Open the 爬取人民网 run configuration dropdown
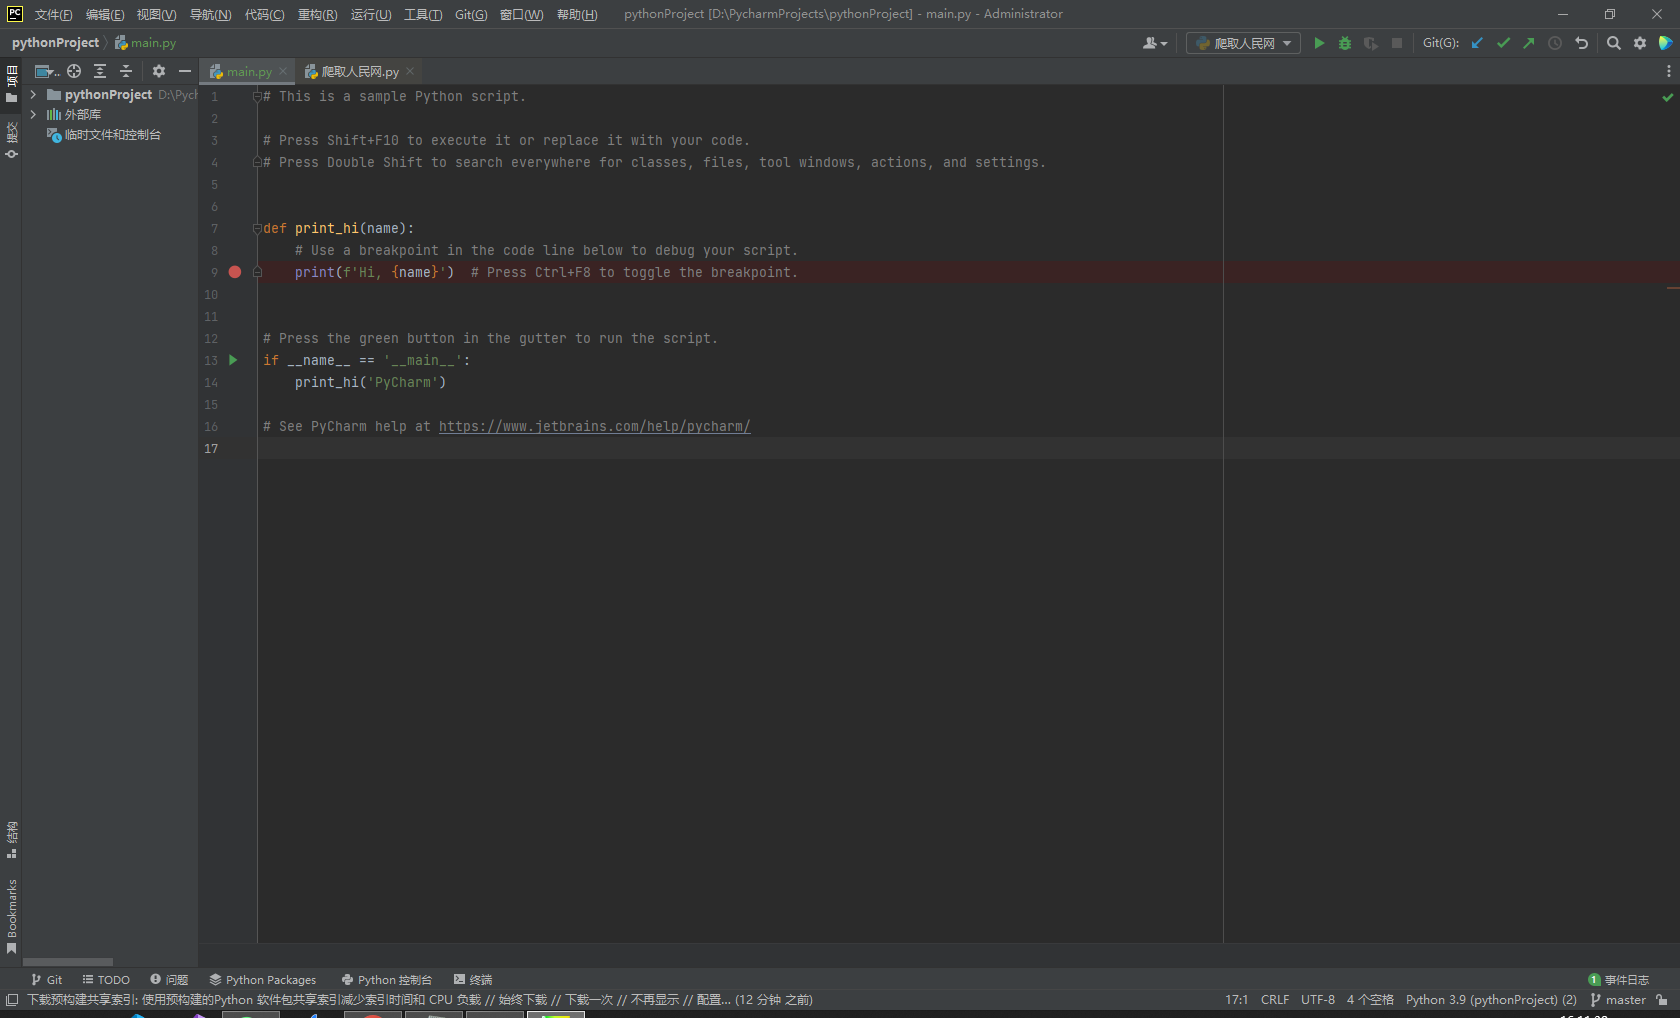This screenshot has height=1018, width=1680. click(1243, 43)
